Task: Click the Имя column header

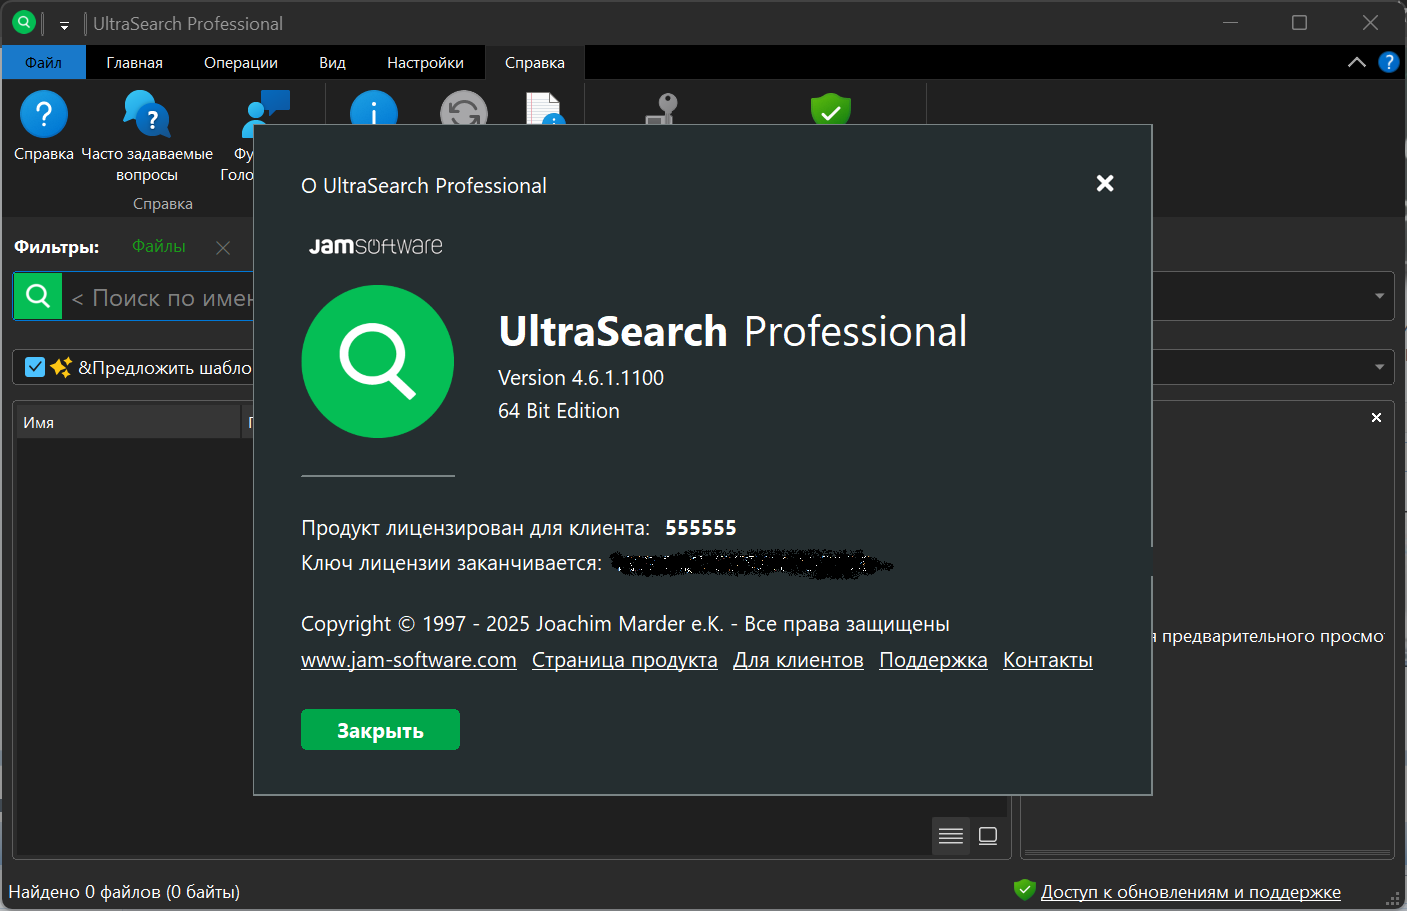Action: point(127,422)
